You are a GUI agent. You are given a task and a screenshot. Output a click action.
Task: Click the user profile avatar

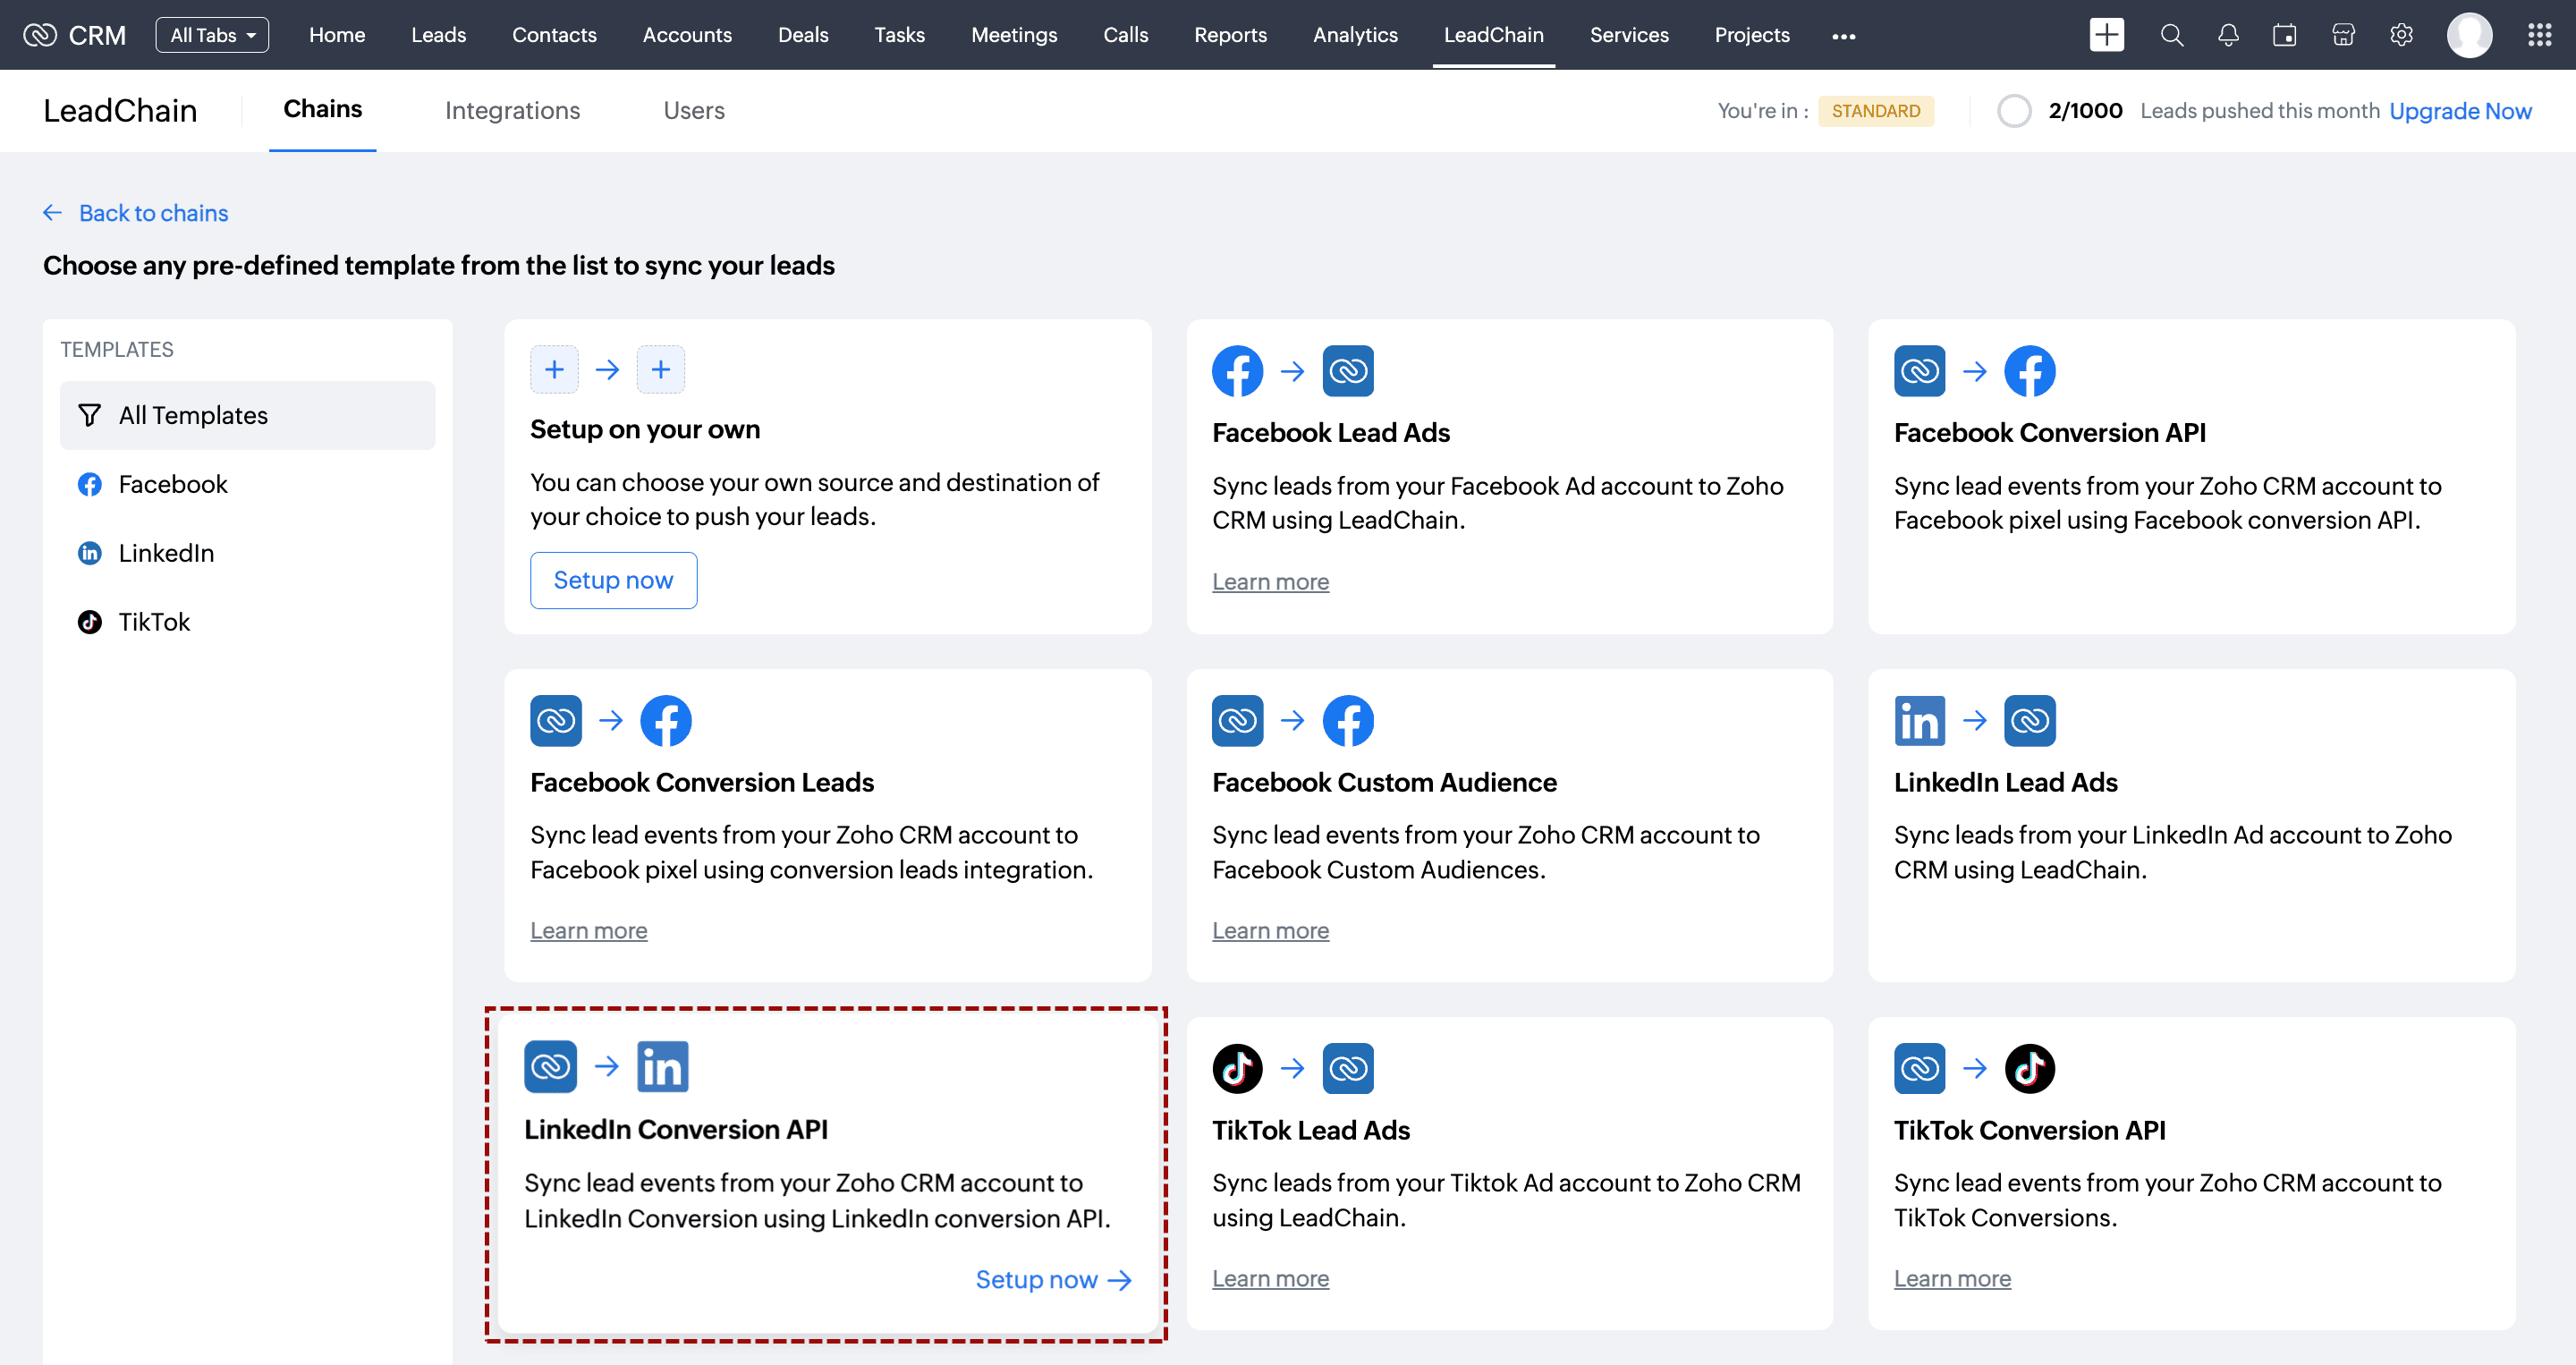[2469, 35]
